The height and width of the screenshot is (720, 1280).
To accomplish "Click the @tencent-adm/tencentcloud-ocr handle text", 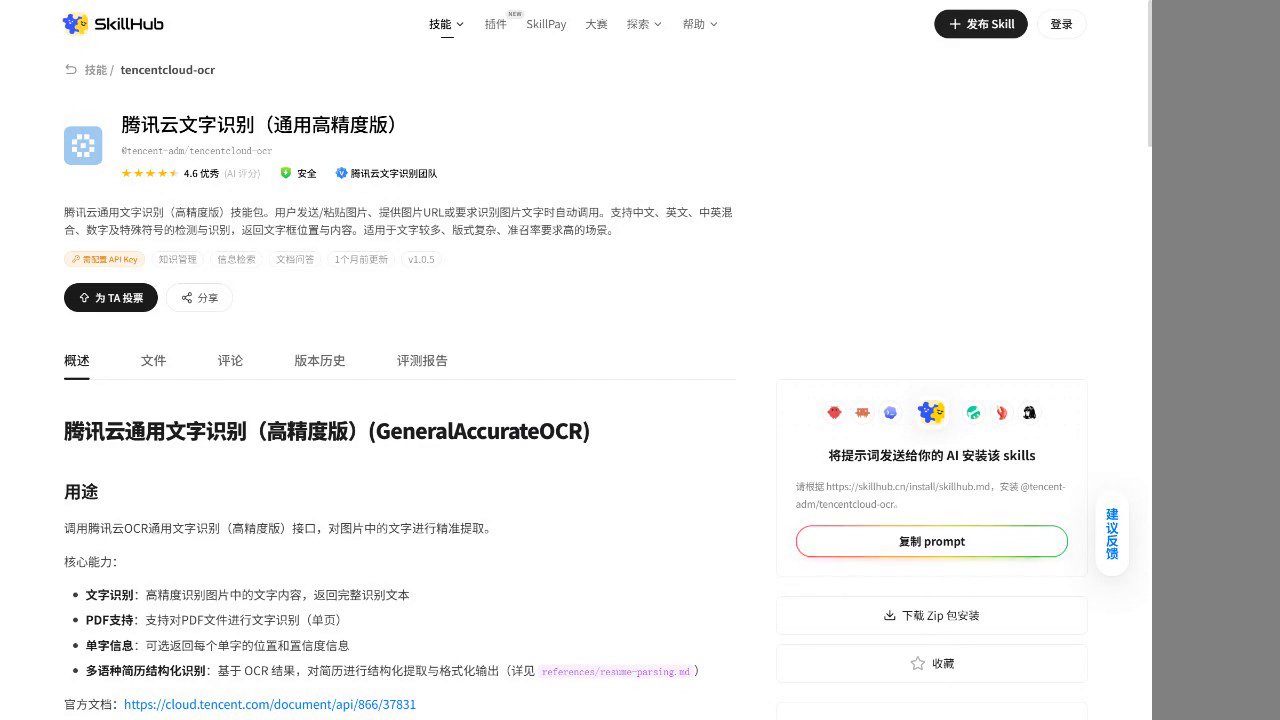I will [197, 151].
